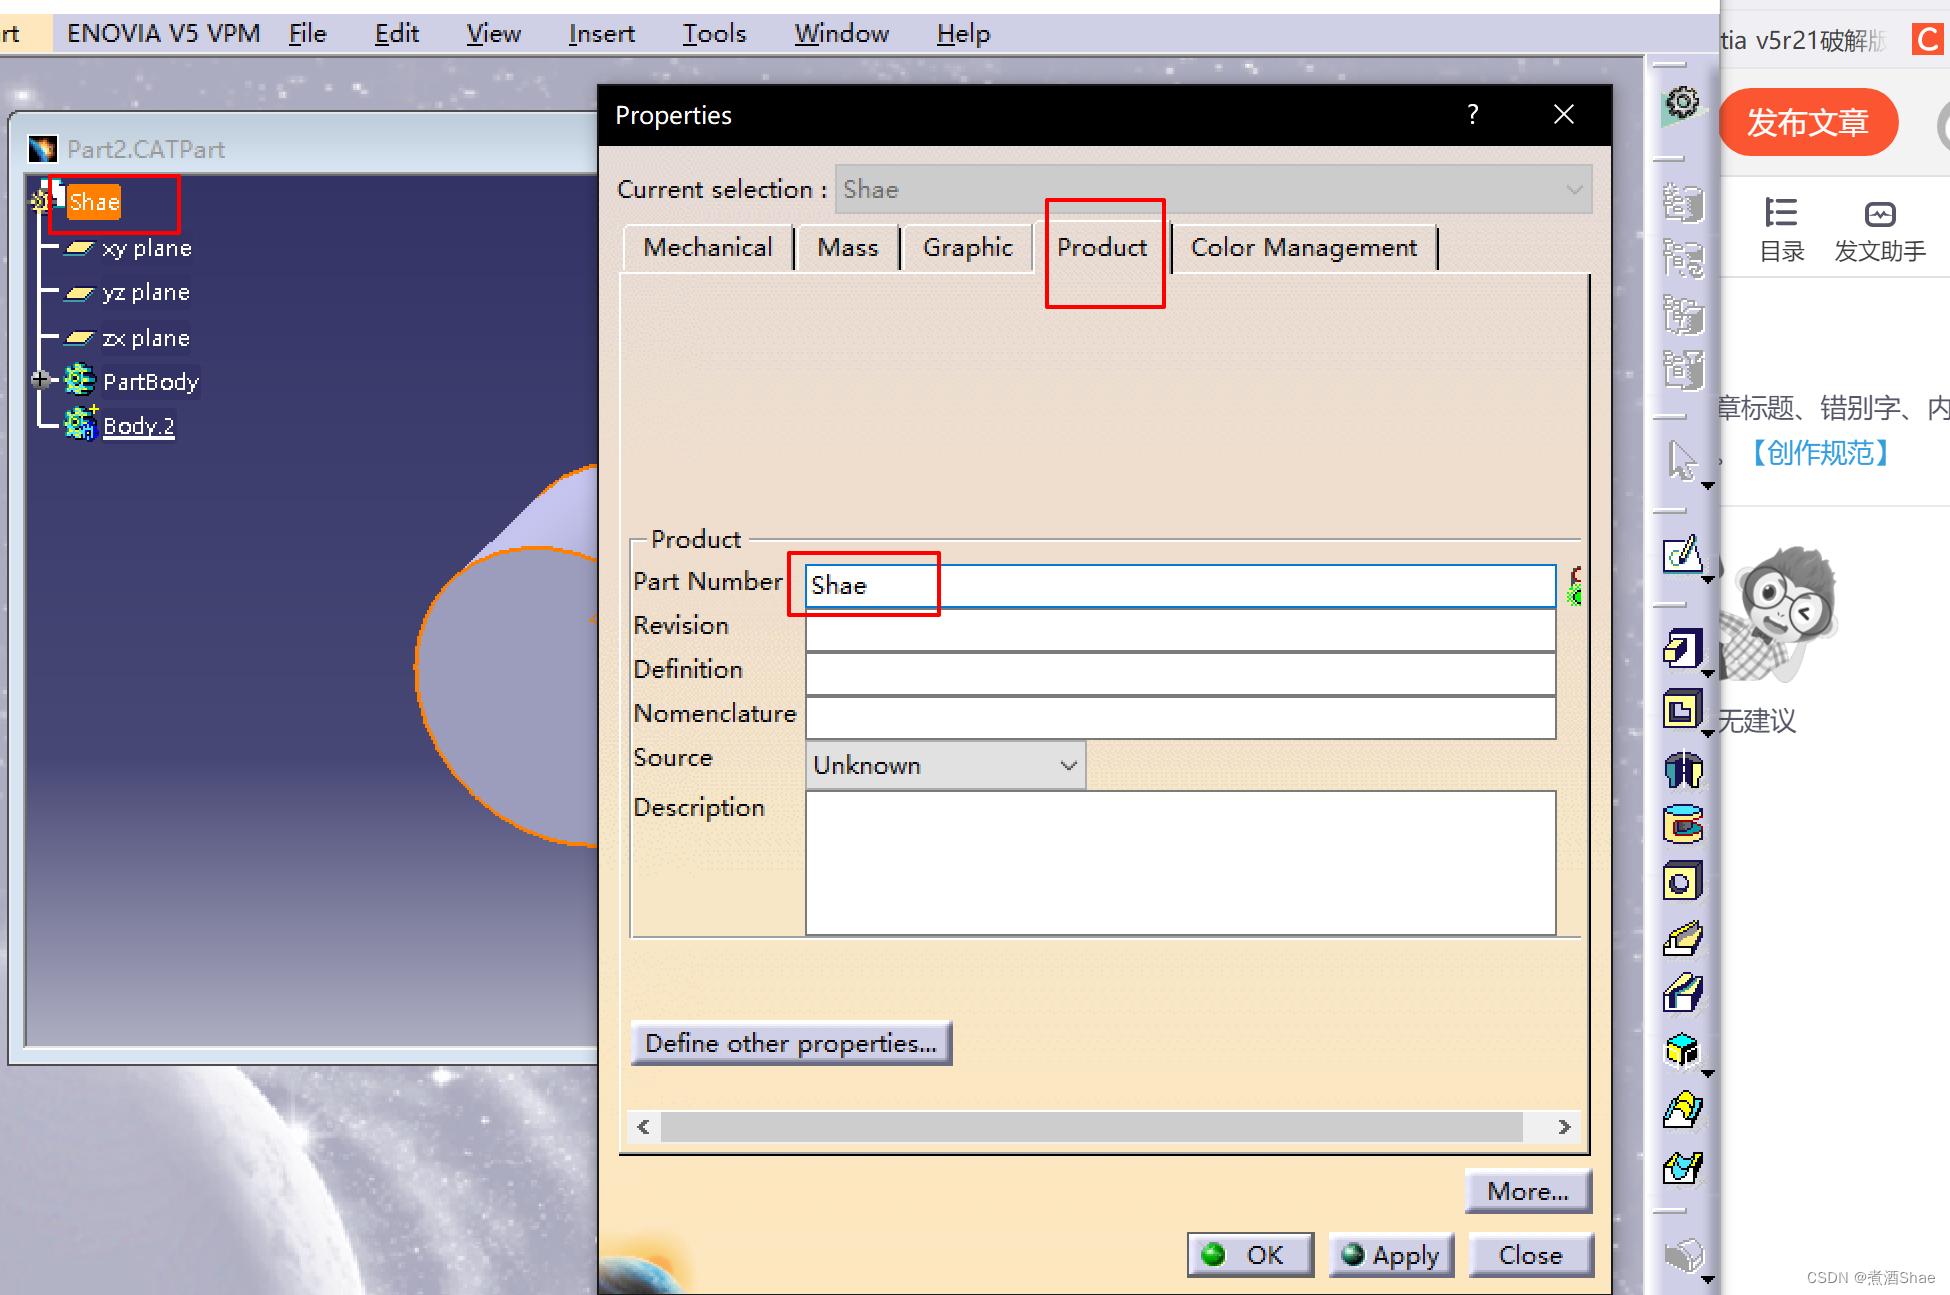1950x1295 pixels.
Task: Open the Help menu
Action: coord(963,34)
